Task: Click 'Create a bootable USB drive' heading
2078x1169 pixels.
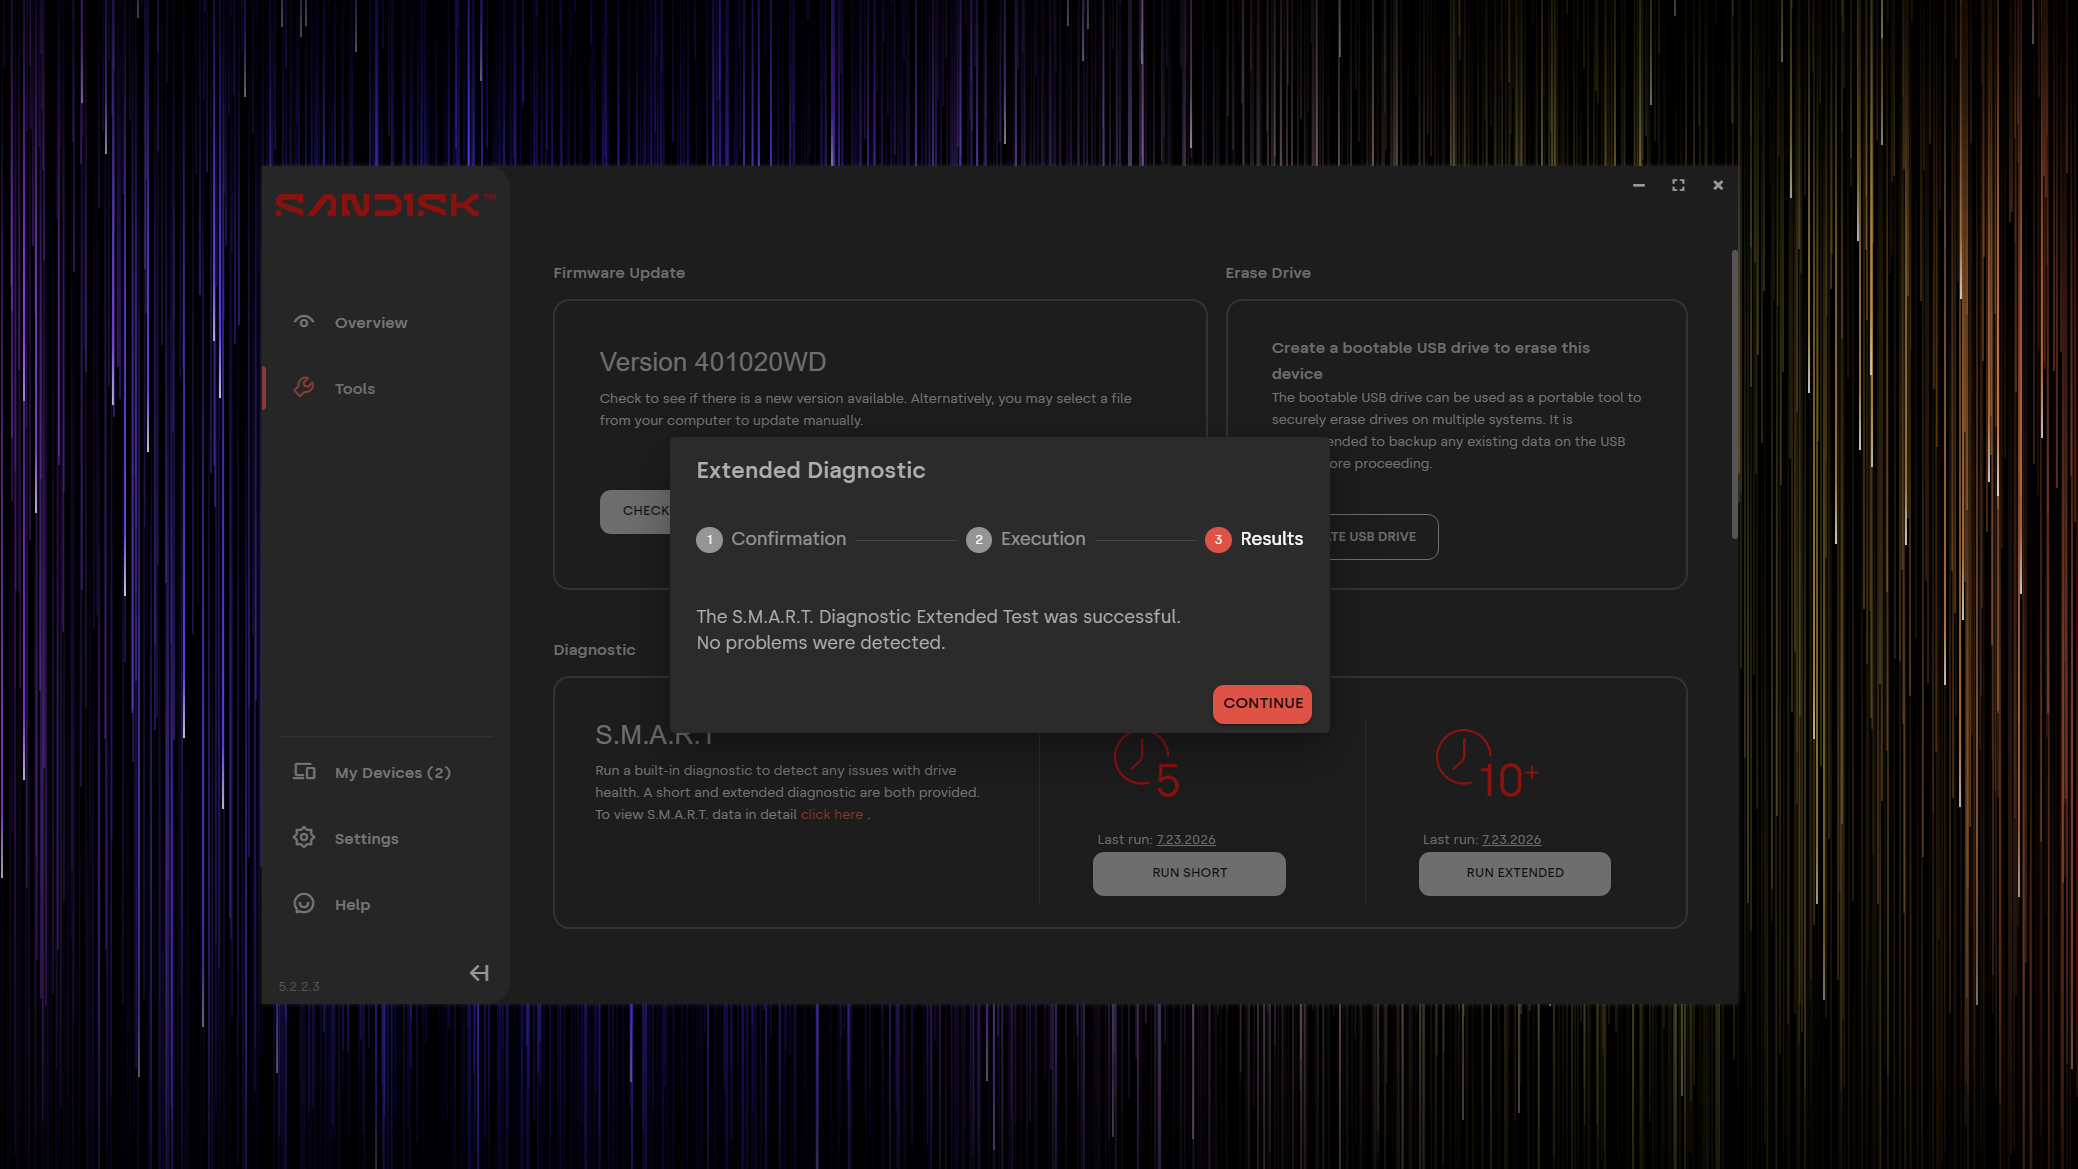Action: 1430,360
